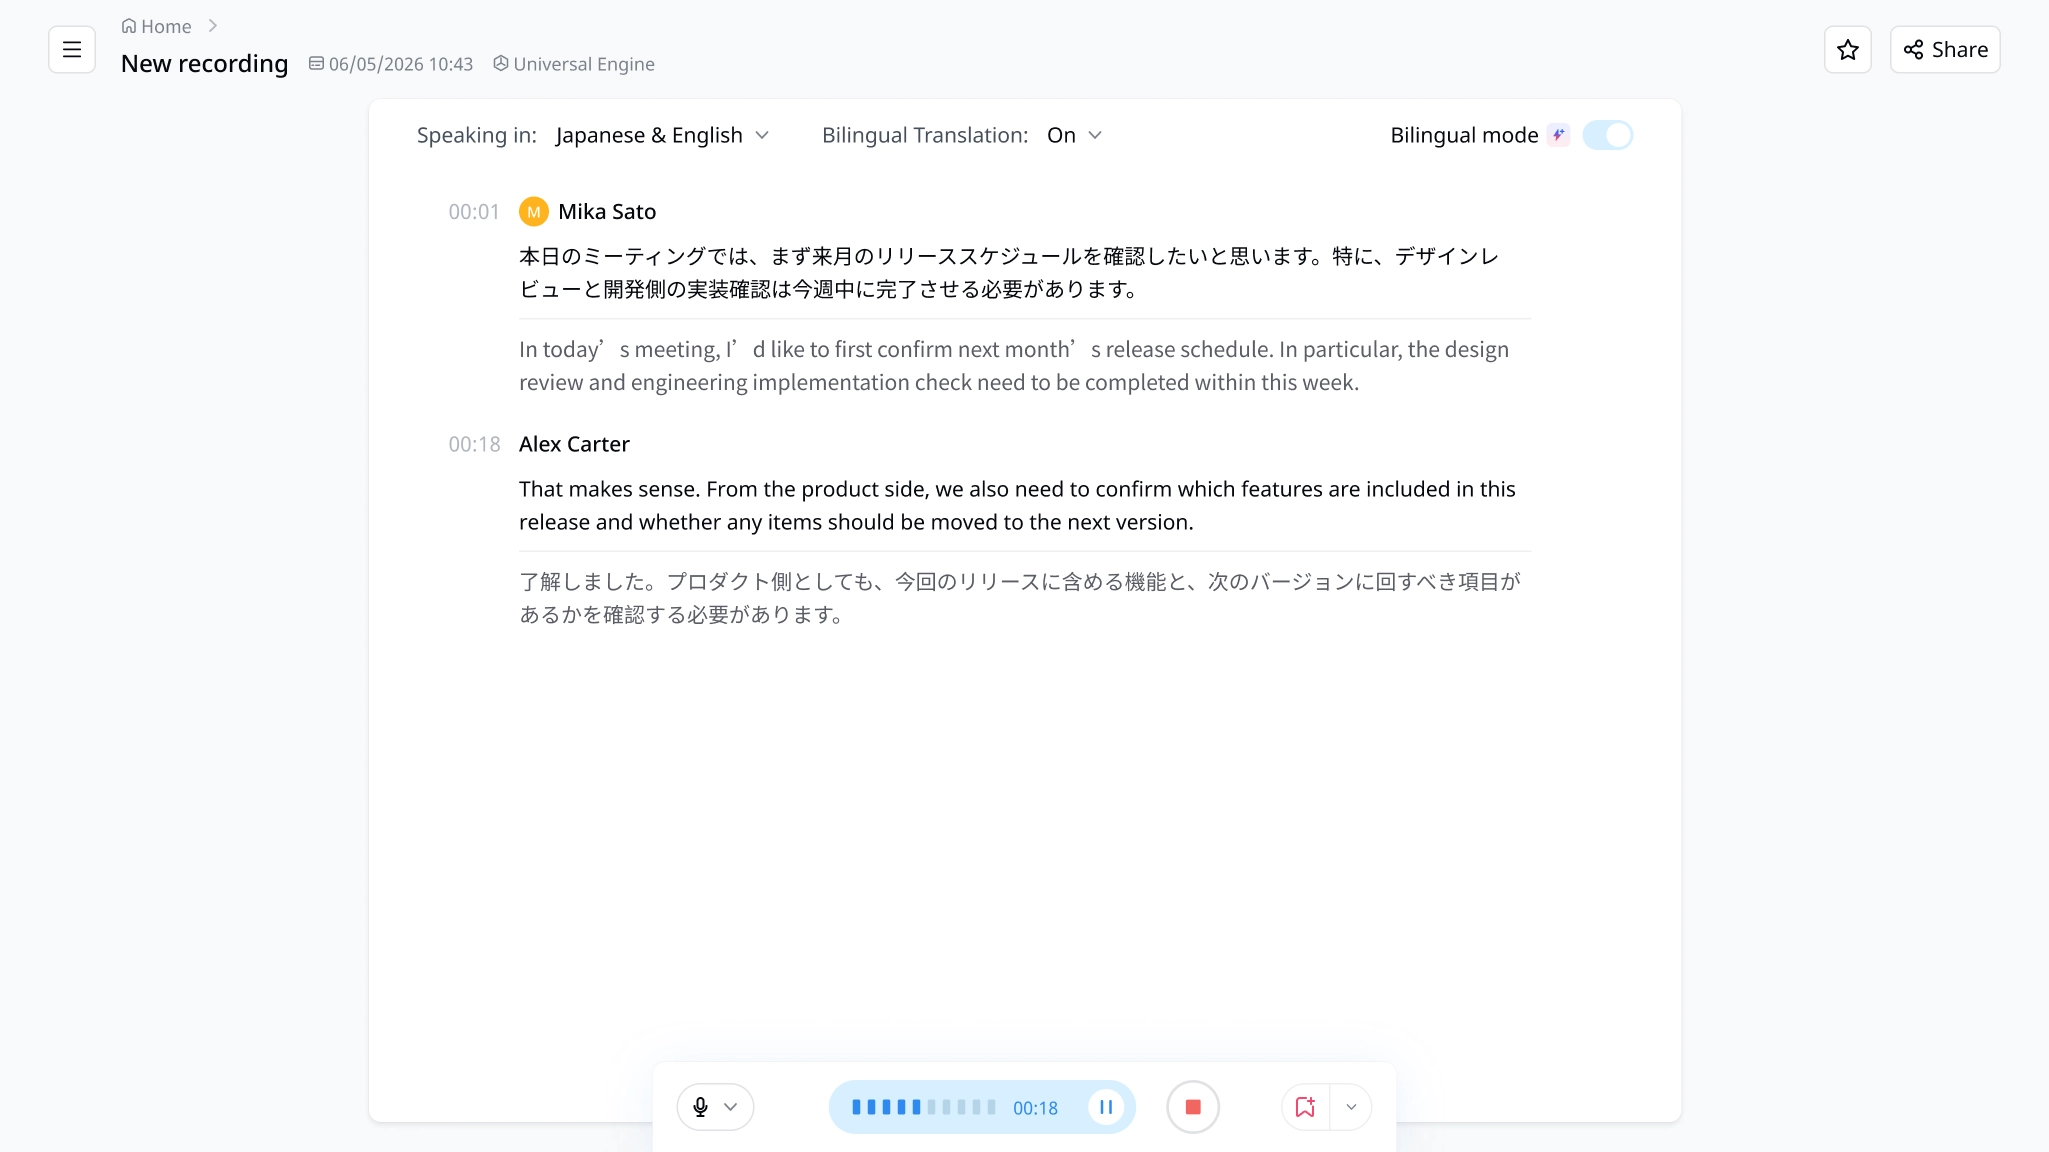Click the home icon in breadcrumb
This screenshot has width=2049, height=1152.
[x=129, y=26]
